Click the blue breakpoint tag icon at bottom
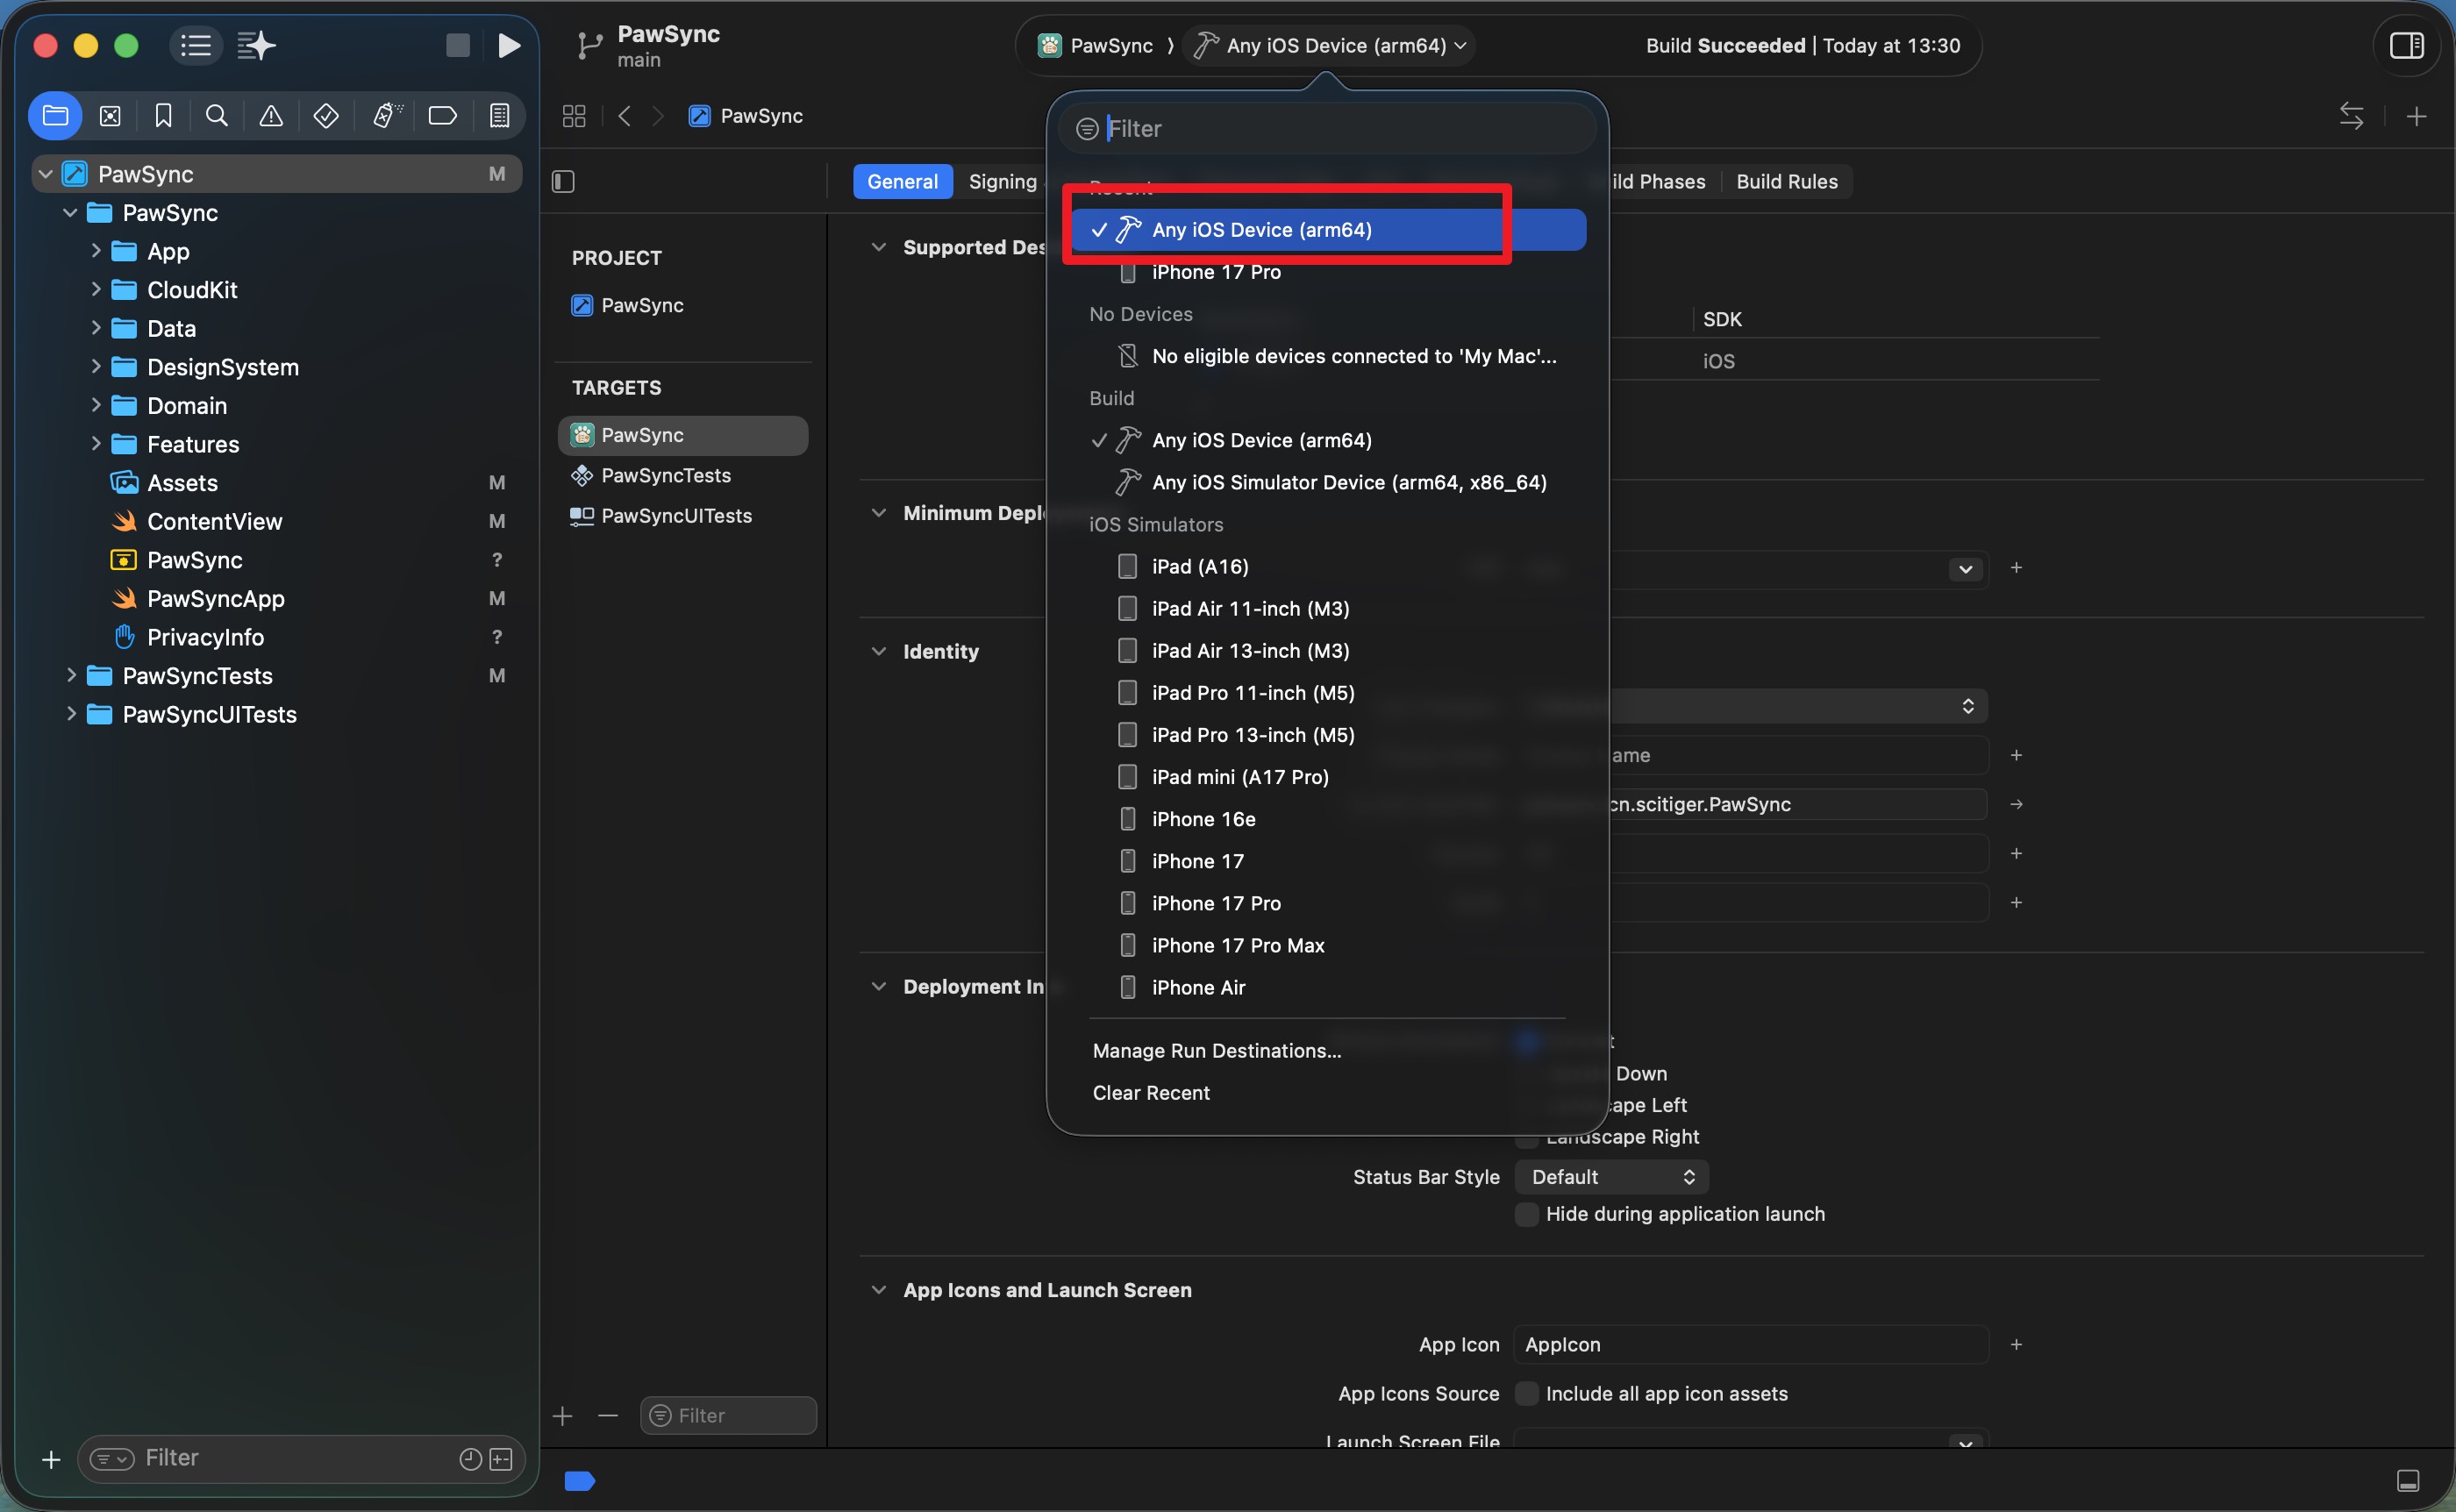2456x1512 pixels. click(580, 1481)
